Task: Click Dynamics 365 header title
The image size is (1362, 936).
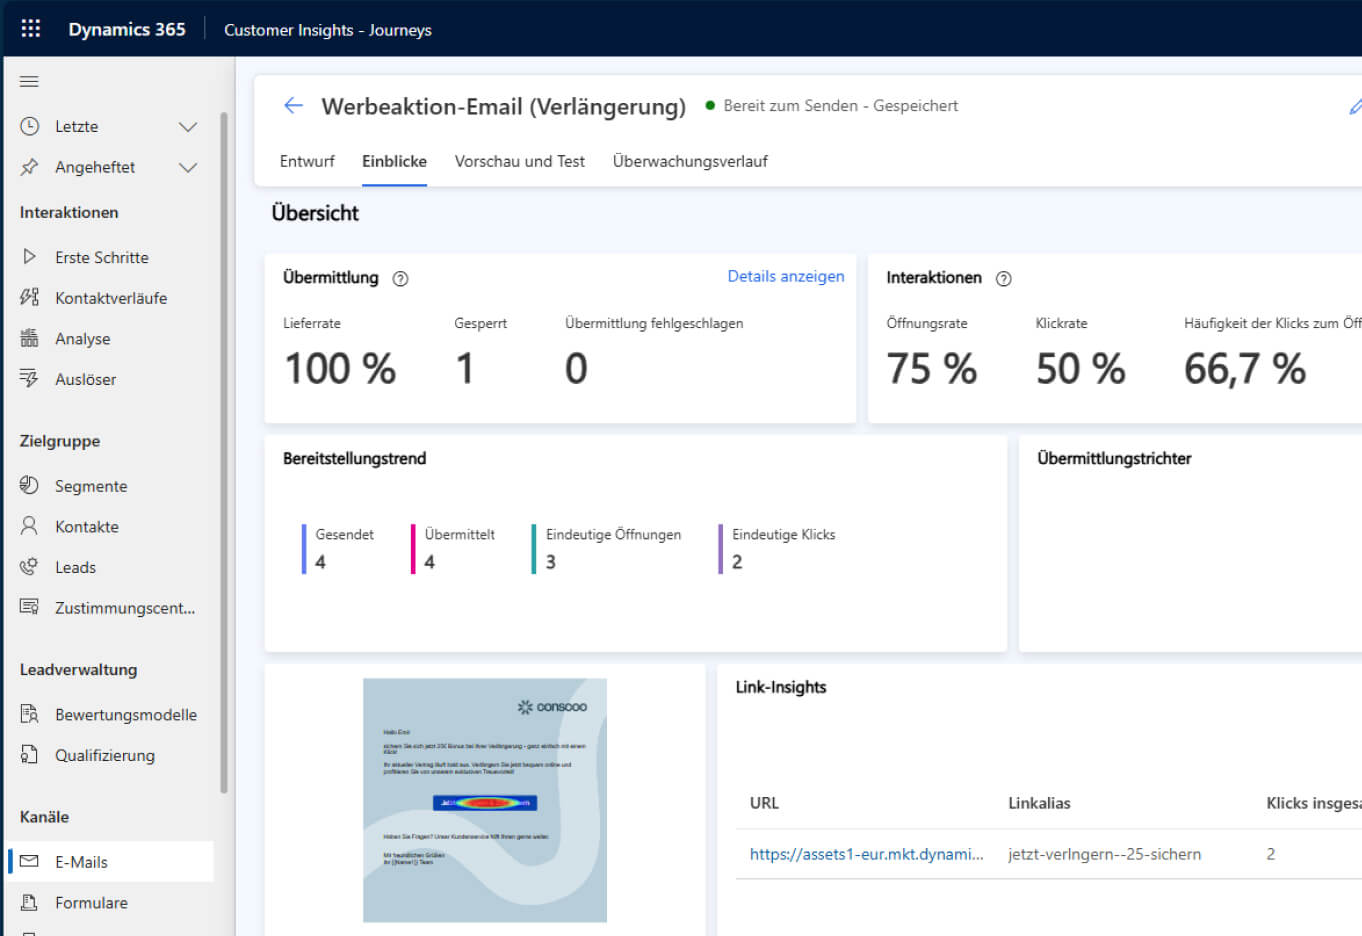Action: tap(127, 29)
